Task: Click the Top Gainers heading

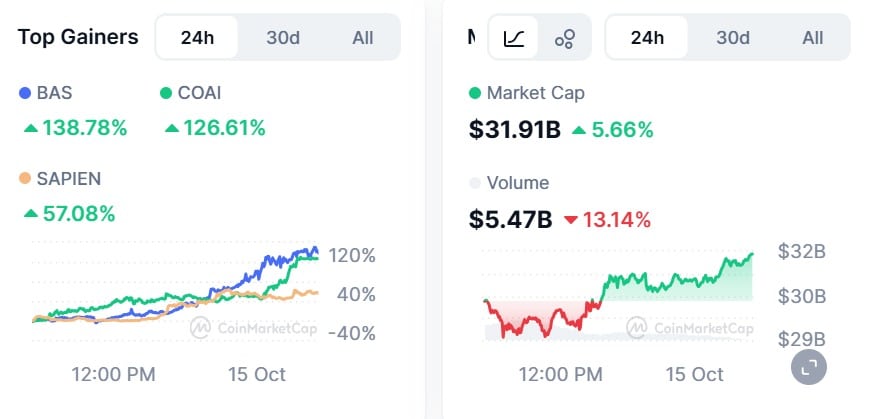Action: (78, 38)
